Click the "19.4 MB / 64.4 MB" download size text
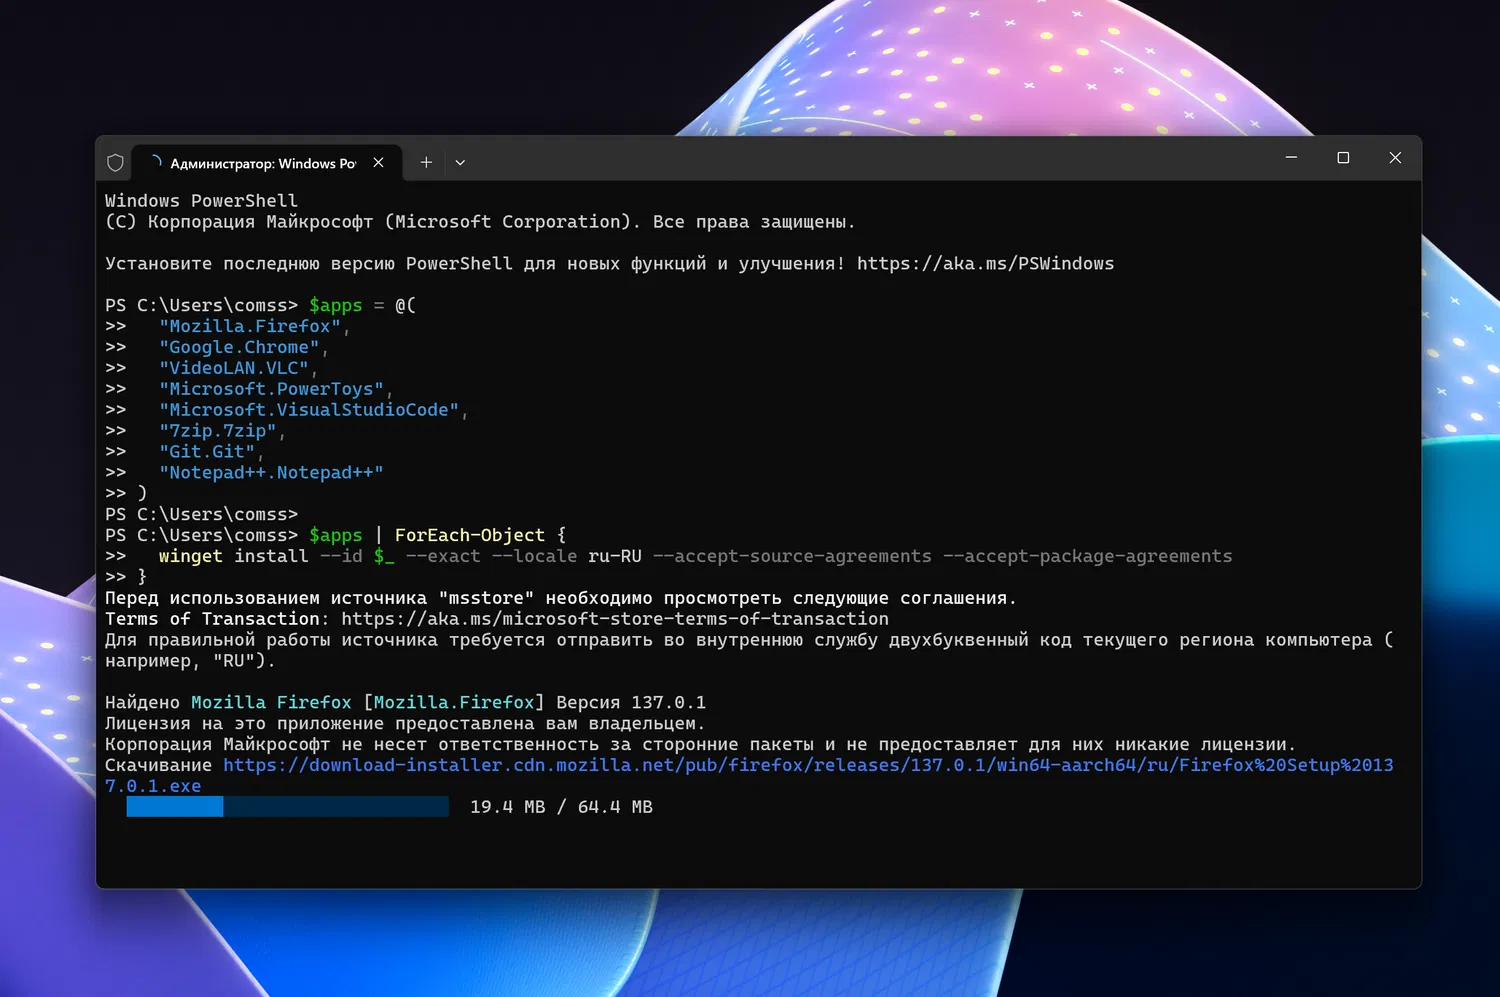This screenshot has width=1500, height=997. click(x=561, y=807)
